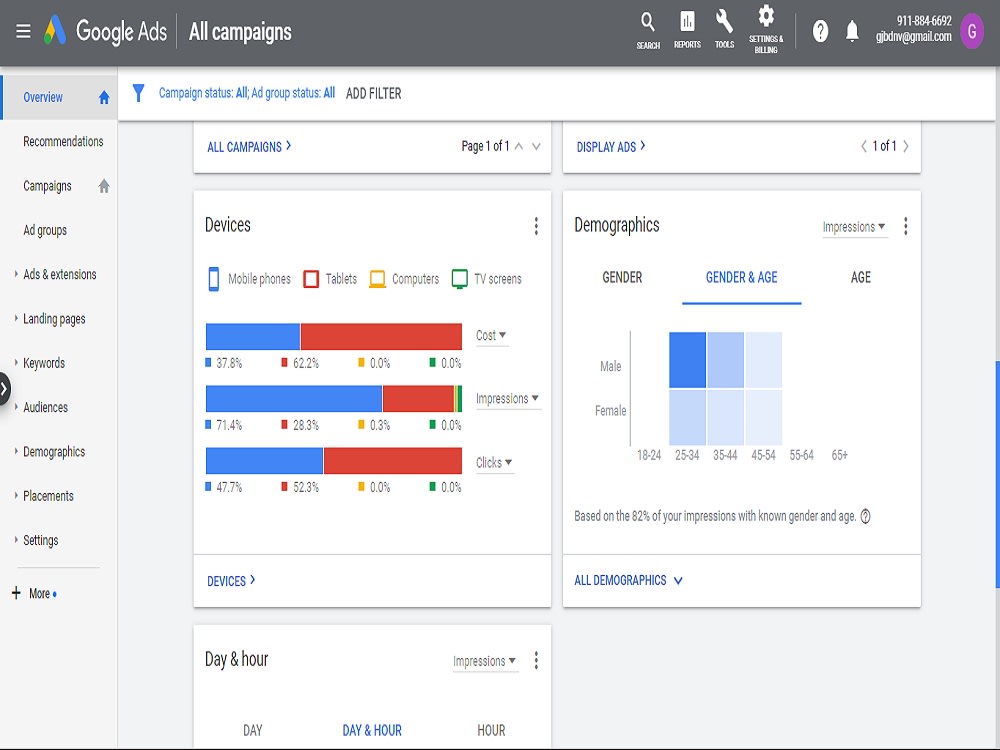Open Demographics in sidebar
Image resolution: width=1000 pixels, height=750 pixels.
click(54, 452)
